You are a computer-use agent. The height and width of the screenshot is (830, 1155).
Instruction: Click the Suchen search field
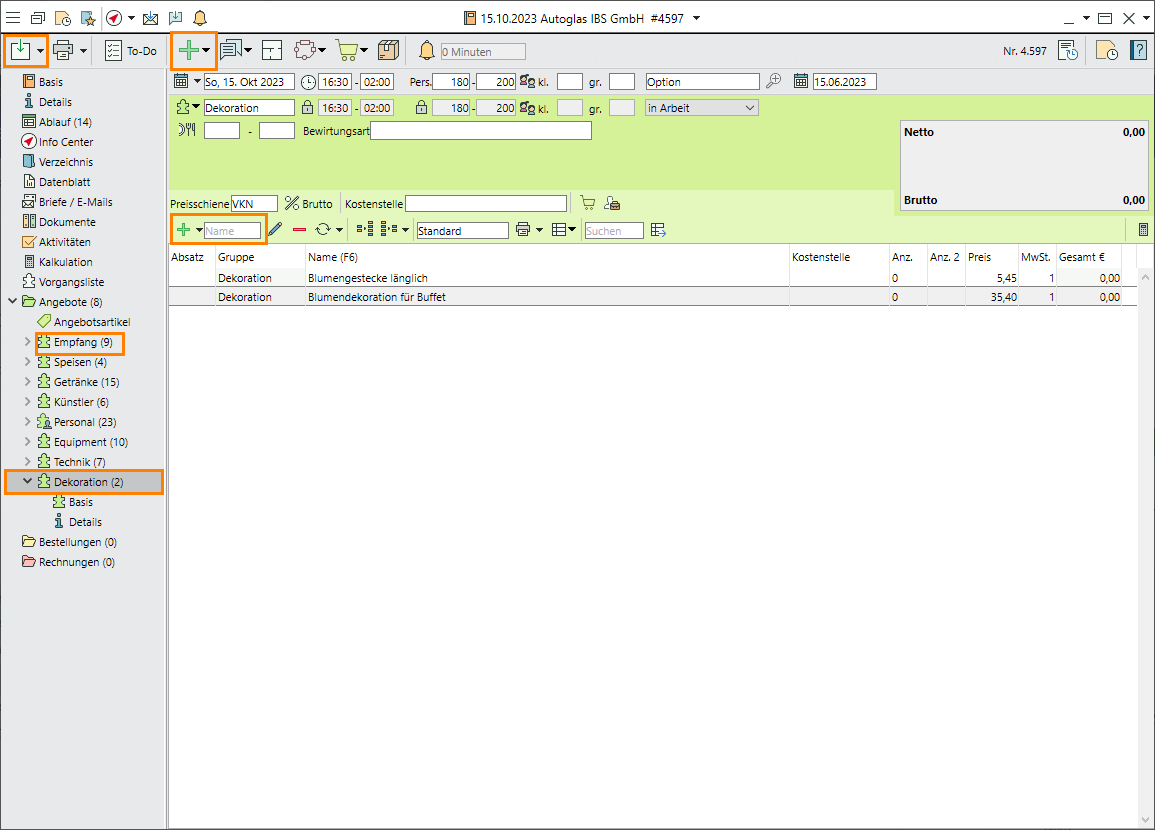(x=613, y=231)
